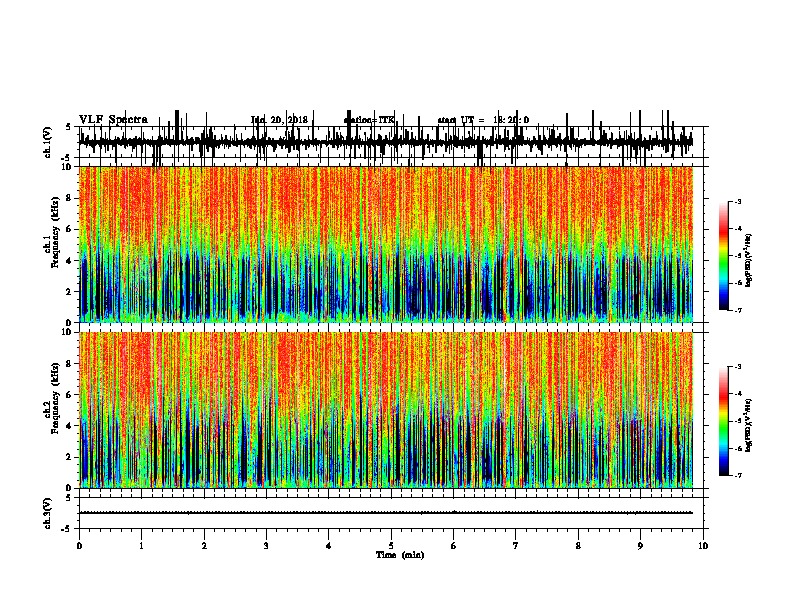
Task: Click the 'VLF Spectra' title text
Action: click(113, 120)
